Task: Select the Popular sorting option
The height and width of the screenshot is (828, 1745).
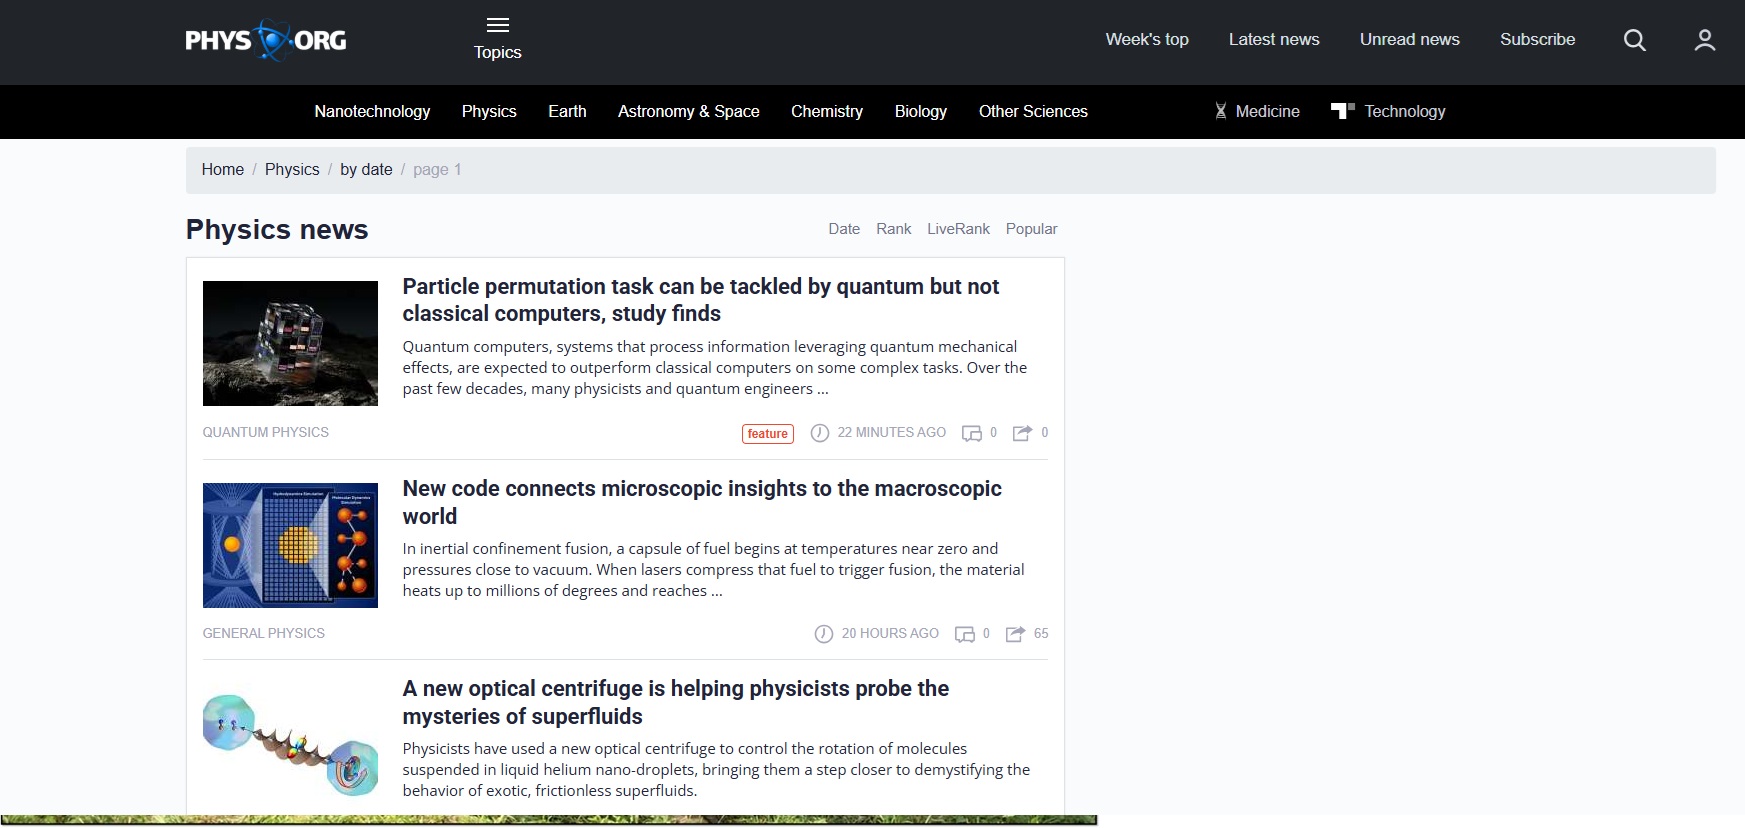Action: [x=1031, y=229]
